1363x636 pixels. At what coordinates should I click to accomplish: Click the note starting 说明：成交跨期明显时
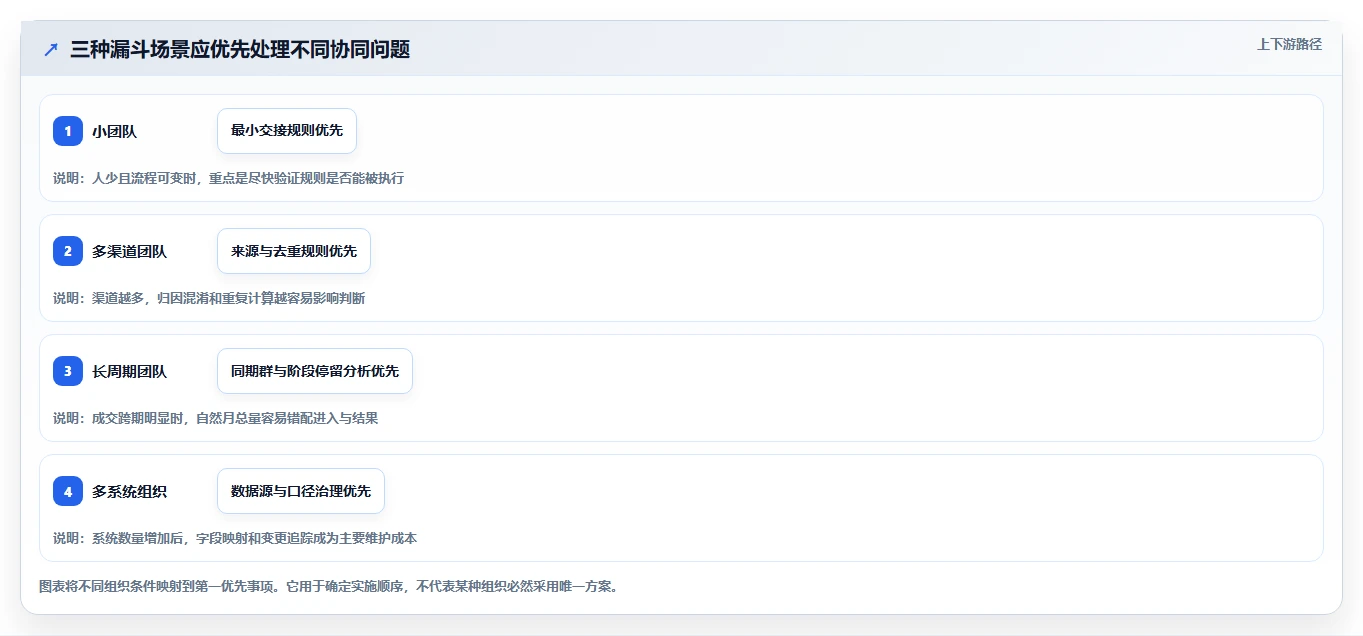pos(215,418)
